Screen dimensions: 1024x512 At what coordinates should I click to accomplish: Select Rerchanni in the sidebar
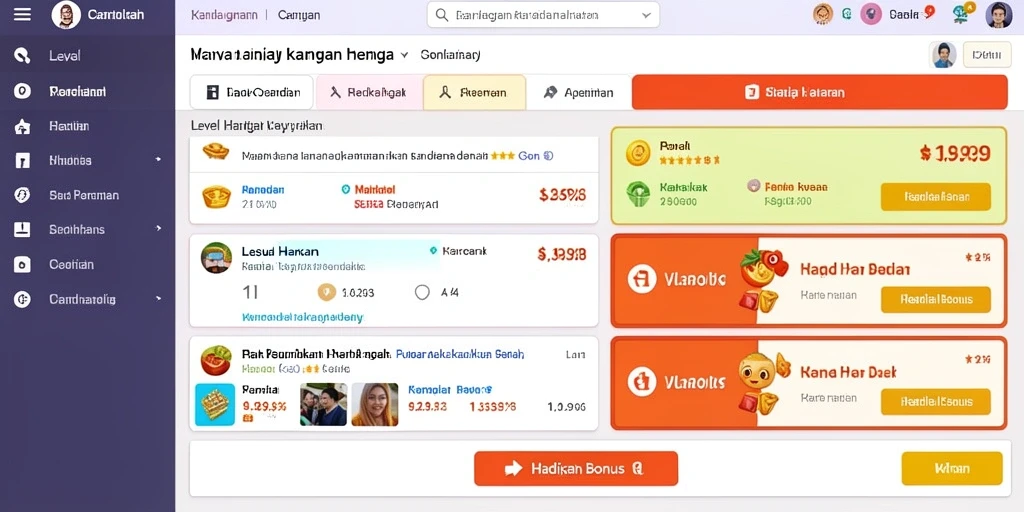pyautogui.click(x=77, y=91)
